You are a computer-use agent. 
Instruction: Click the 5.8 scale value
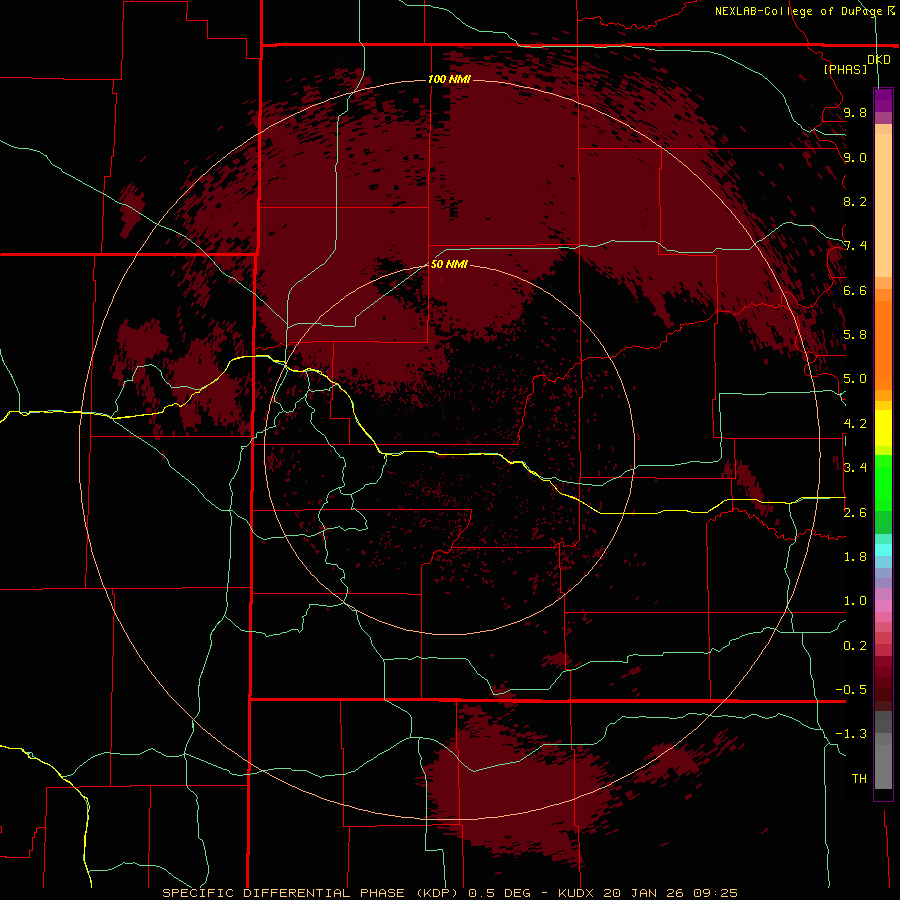[855, 334]
